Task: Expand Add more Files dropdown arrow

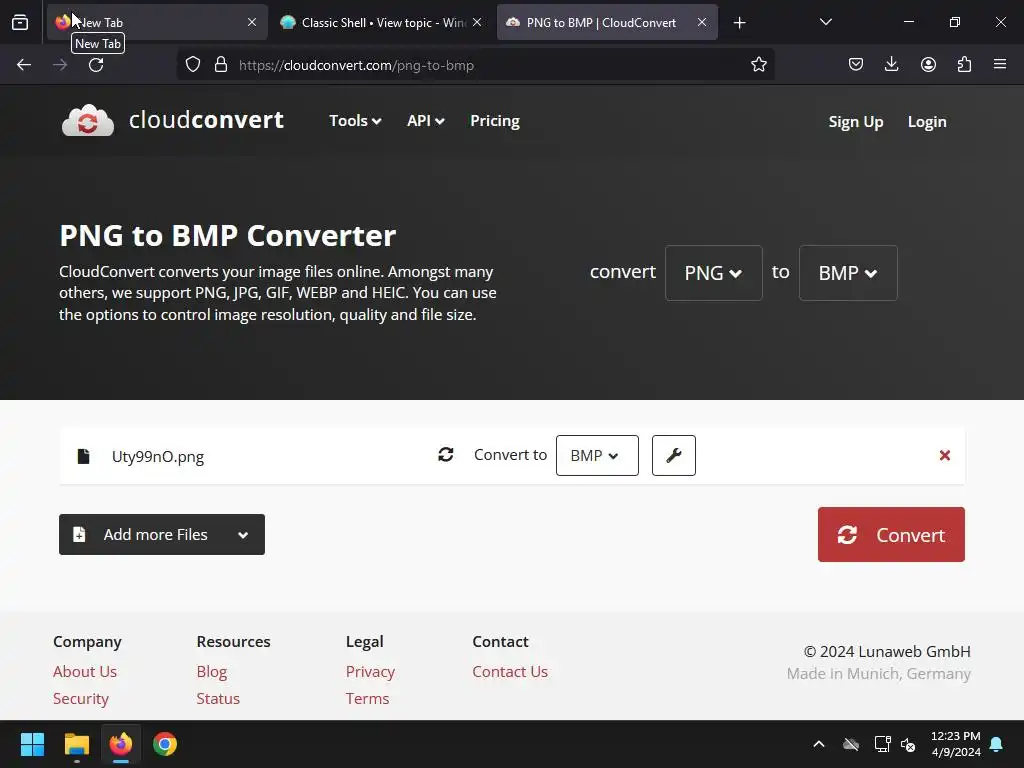Action: click(x=243, y=535)
